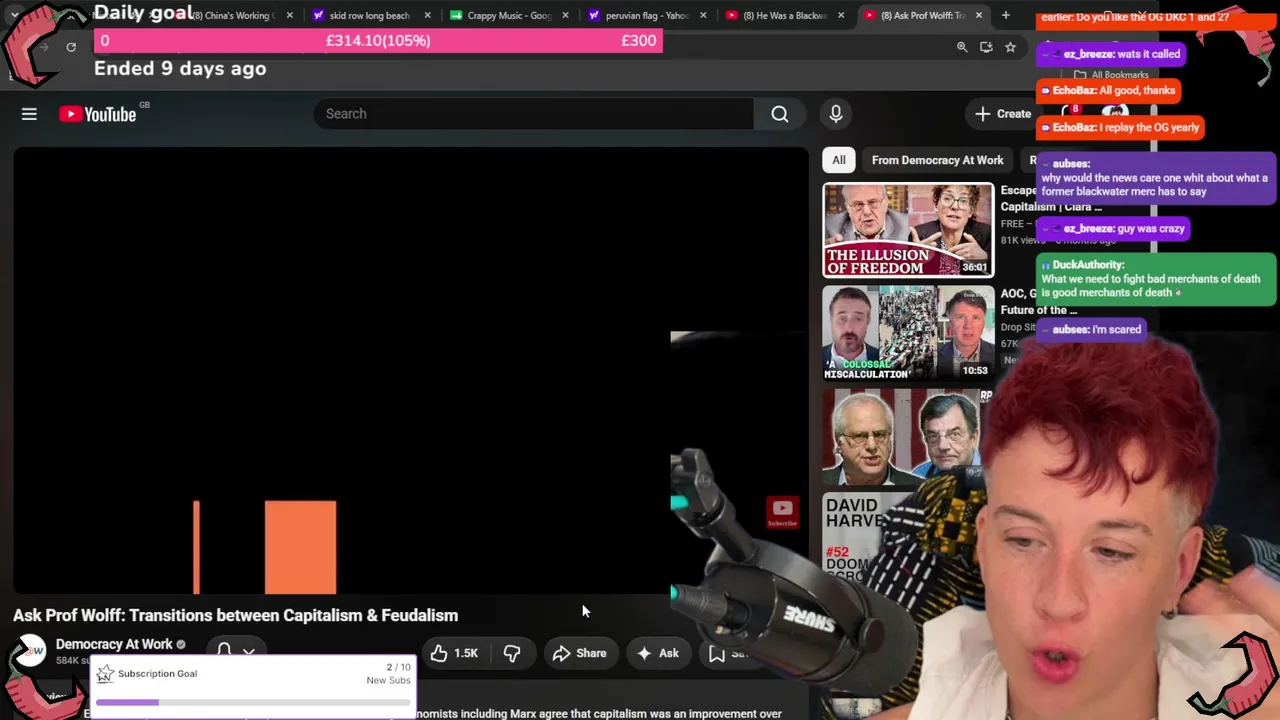Click EchoBaz's 'I replay the OG yearly' message
This screenshot has height=720, width=1280.
[x=1119, y=127]
